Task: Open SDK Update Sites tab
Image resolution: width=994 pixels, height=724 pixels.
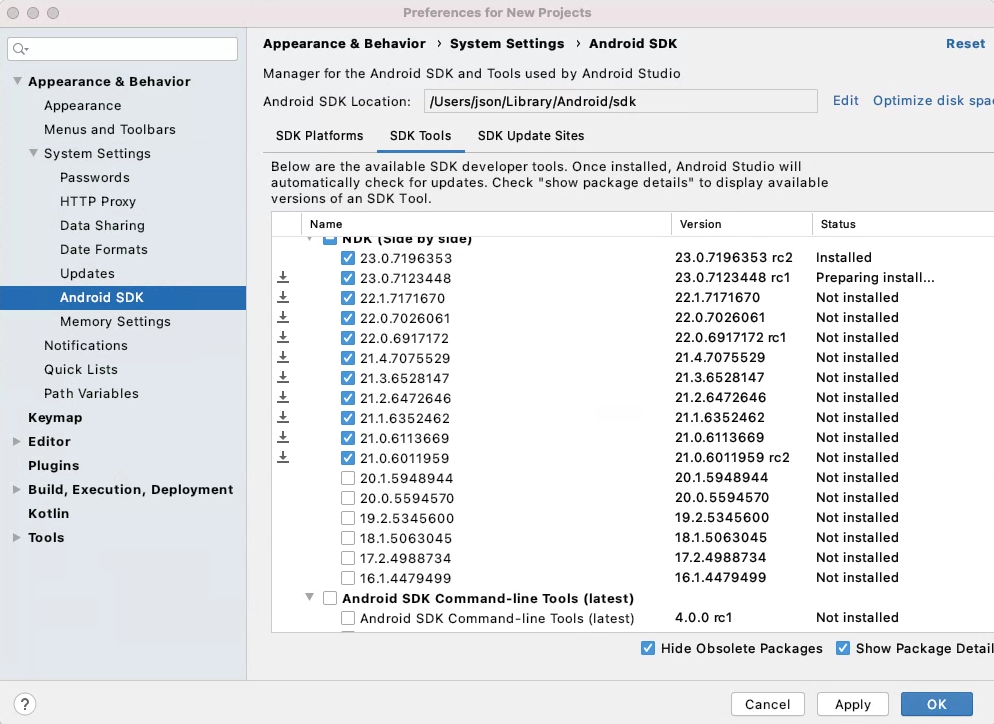Action: point(531,136)
